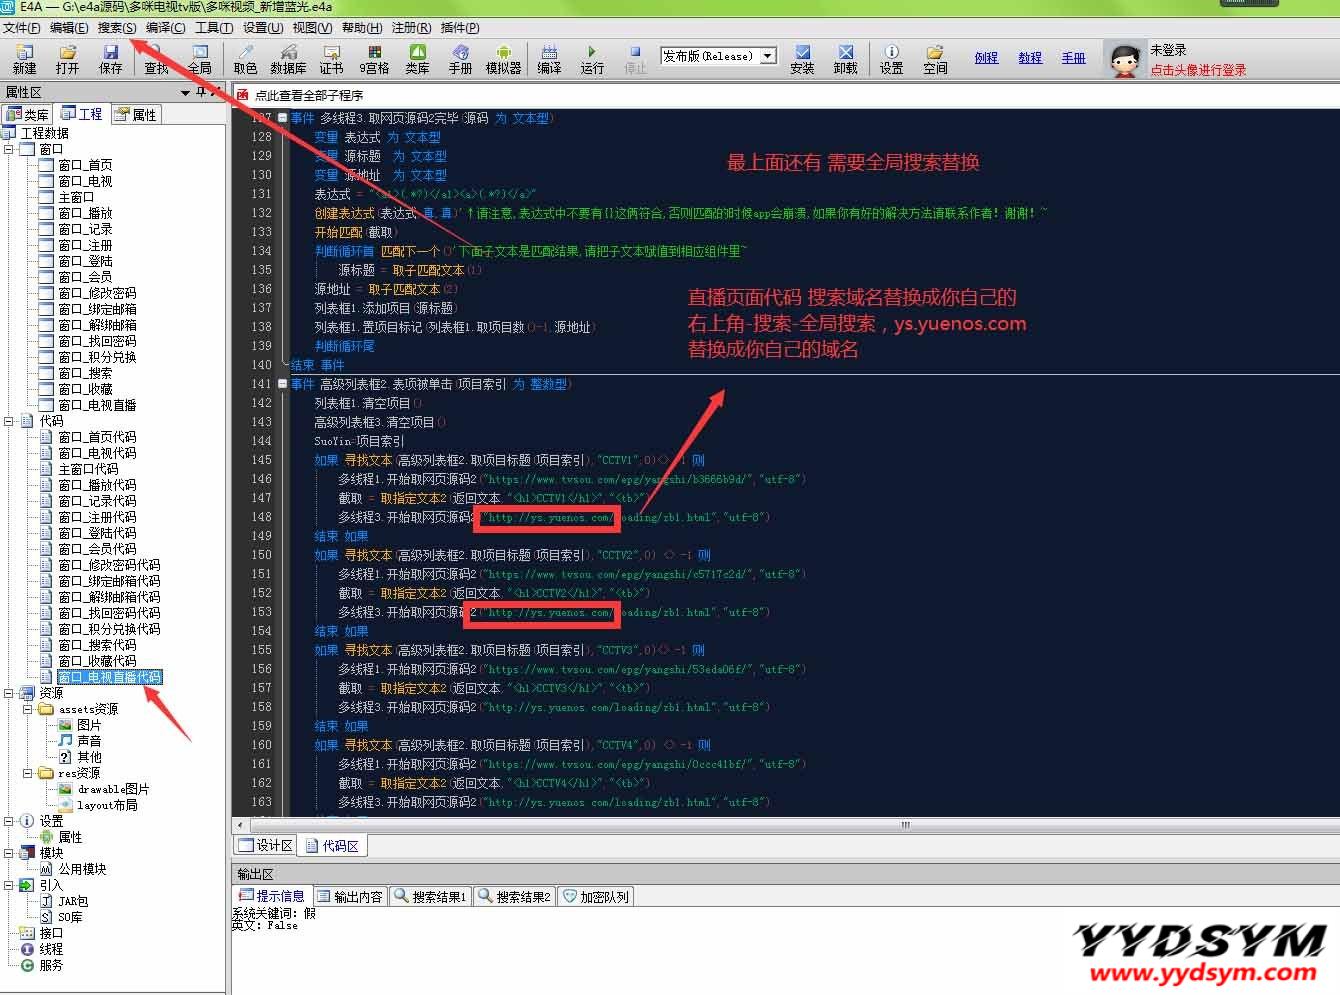Click the 教程 tutorial link
The width and height of the screenshot is (1340, 995).
pyautogui.click(x=1030, y=58)
